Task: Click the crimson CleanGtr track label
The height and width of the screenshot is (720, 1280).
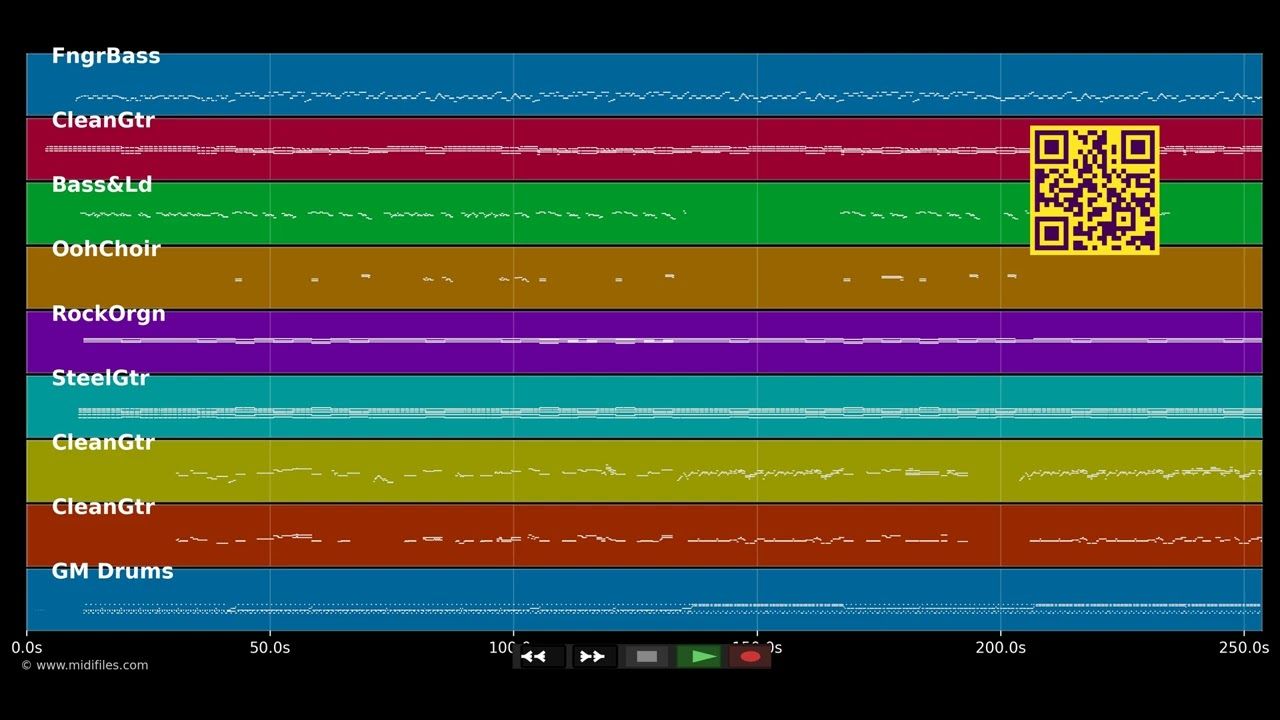Action: [103, 120]
